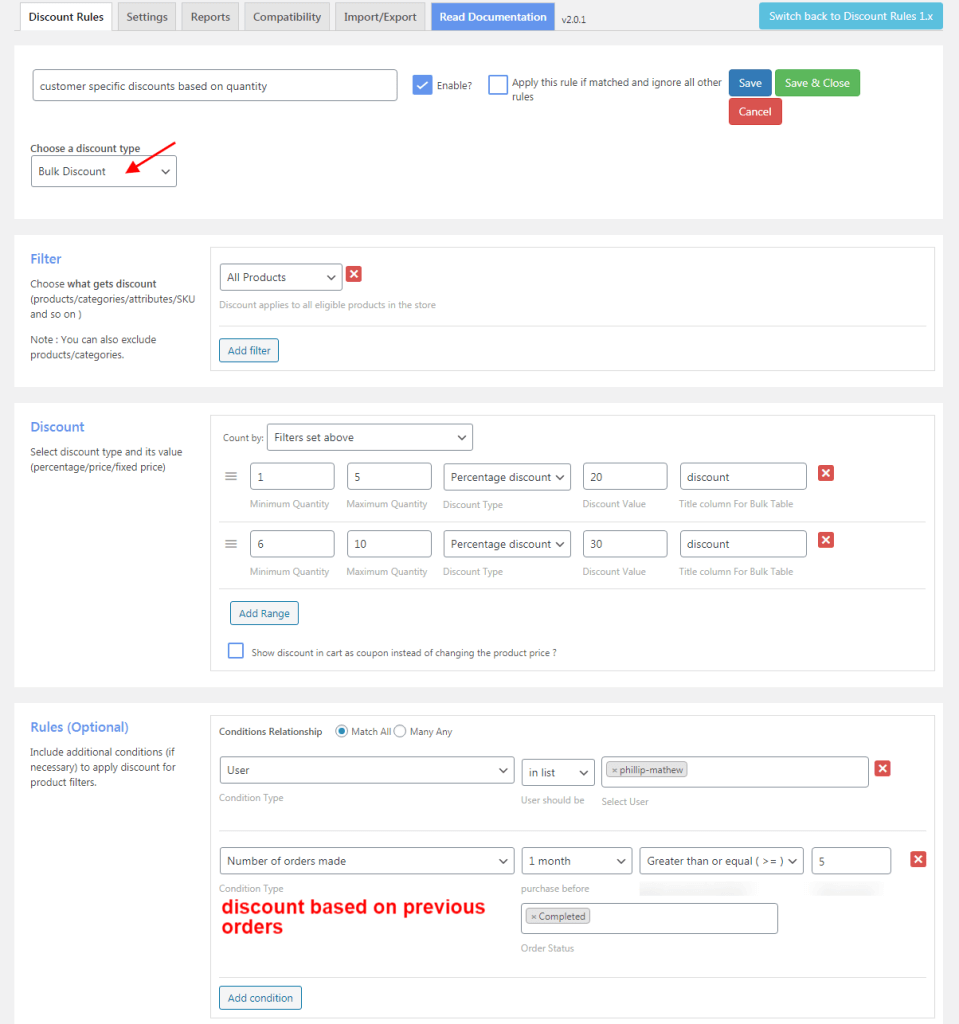Remove phillip-mathew tag from user list
Screen dimensions: 959x1024
[x=614, y=770]
